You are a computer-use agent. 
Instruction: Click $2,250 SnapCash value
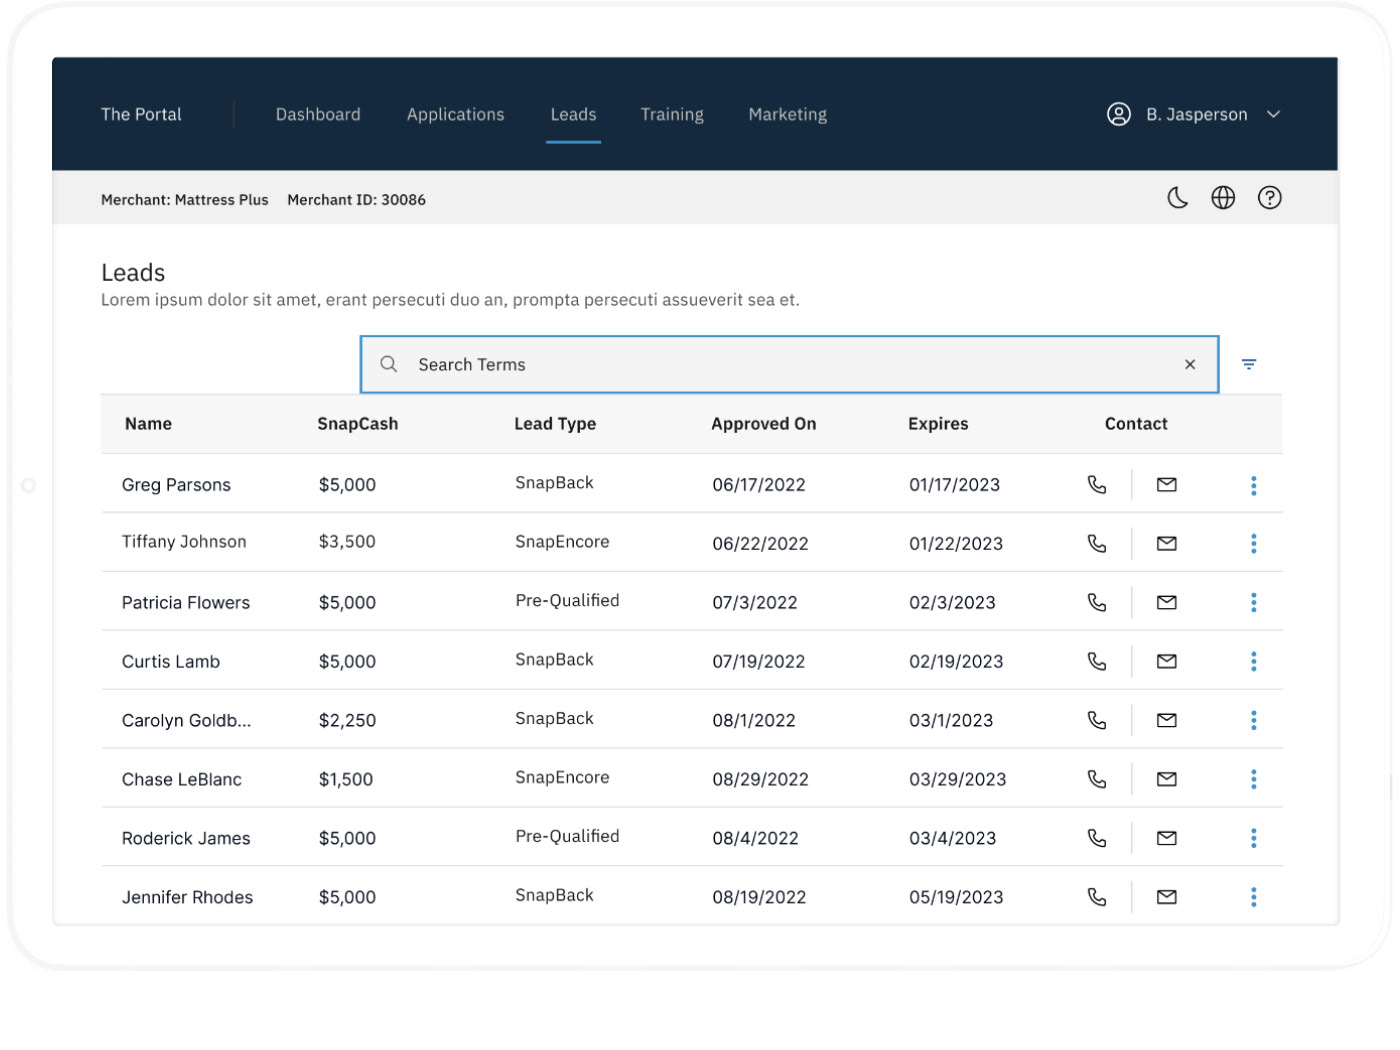coord(347,721)
